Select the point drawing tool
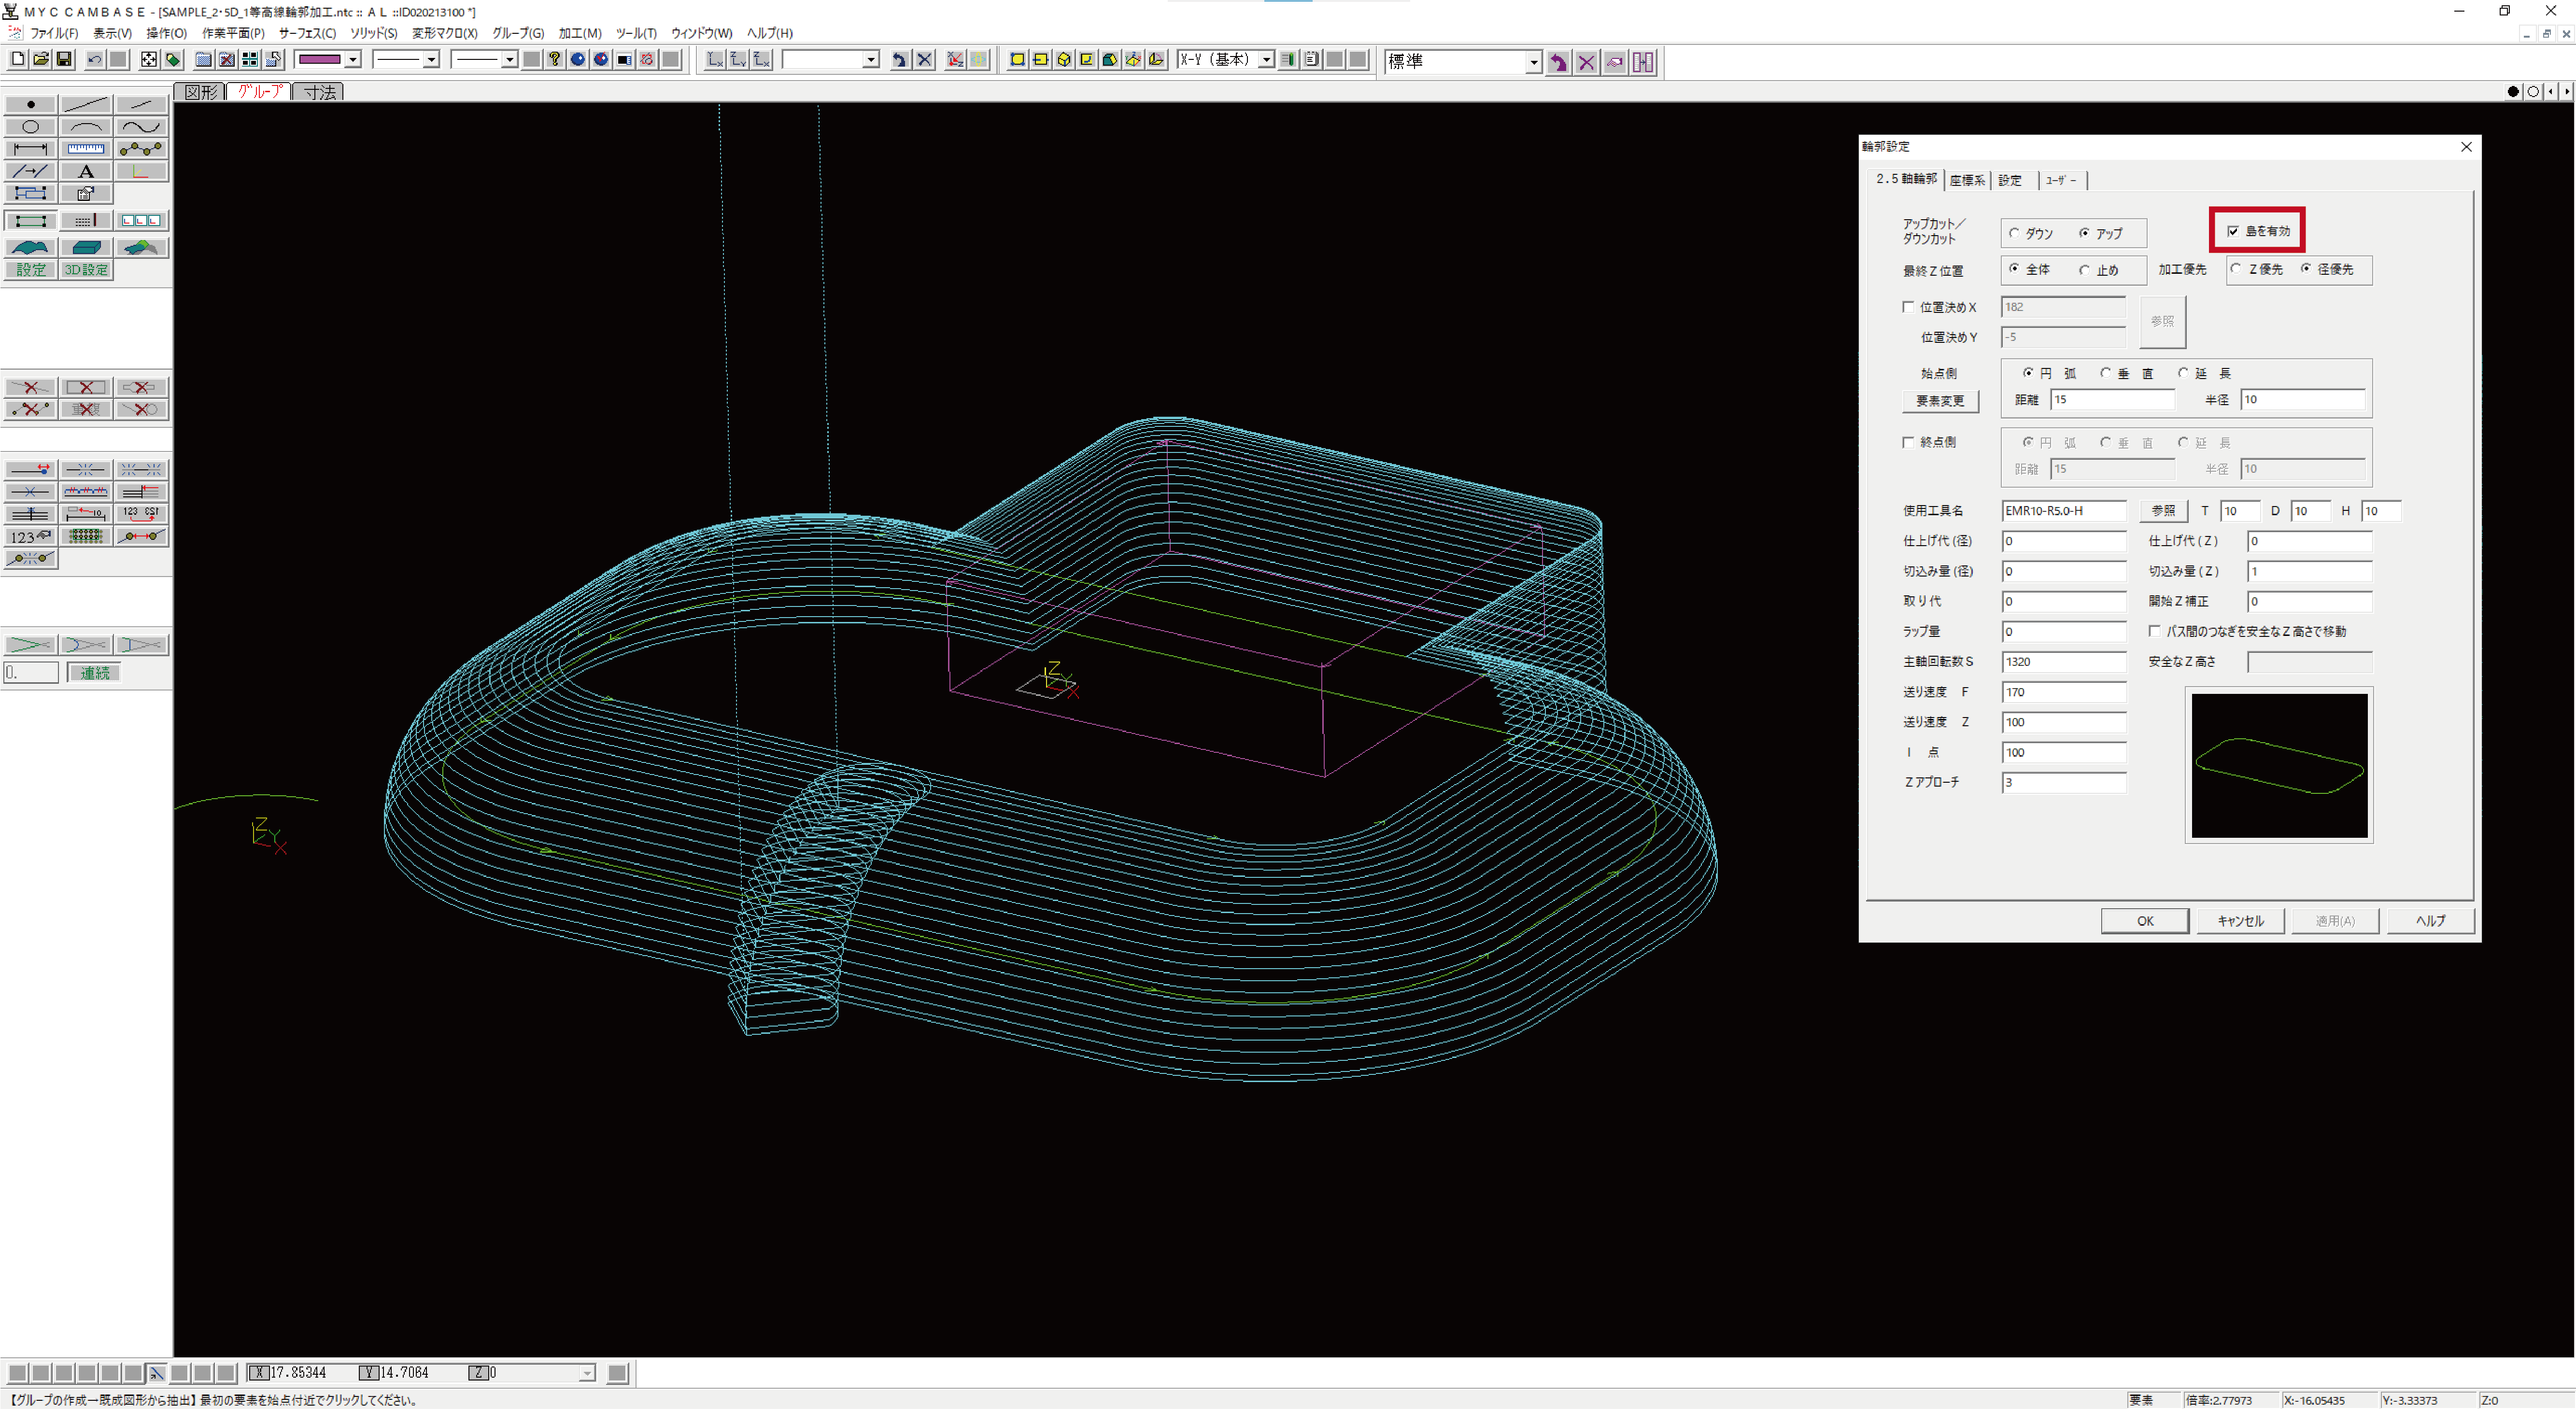 (30, 104)
